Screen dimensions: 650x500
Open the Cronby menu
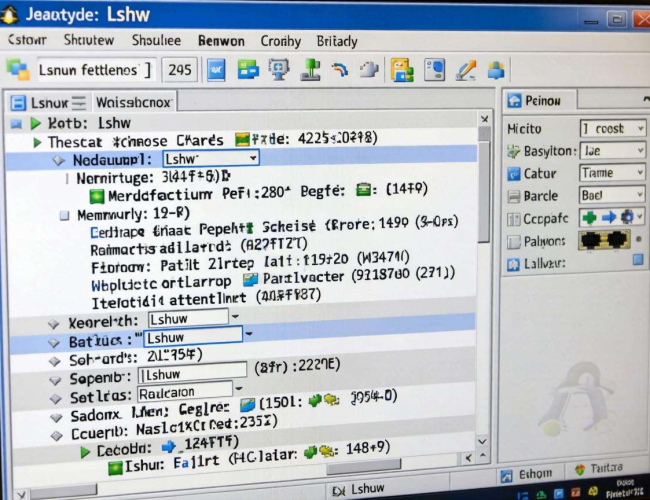(x=281, y=41)
